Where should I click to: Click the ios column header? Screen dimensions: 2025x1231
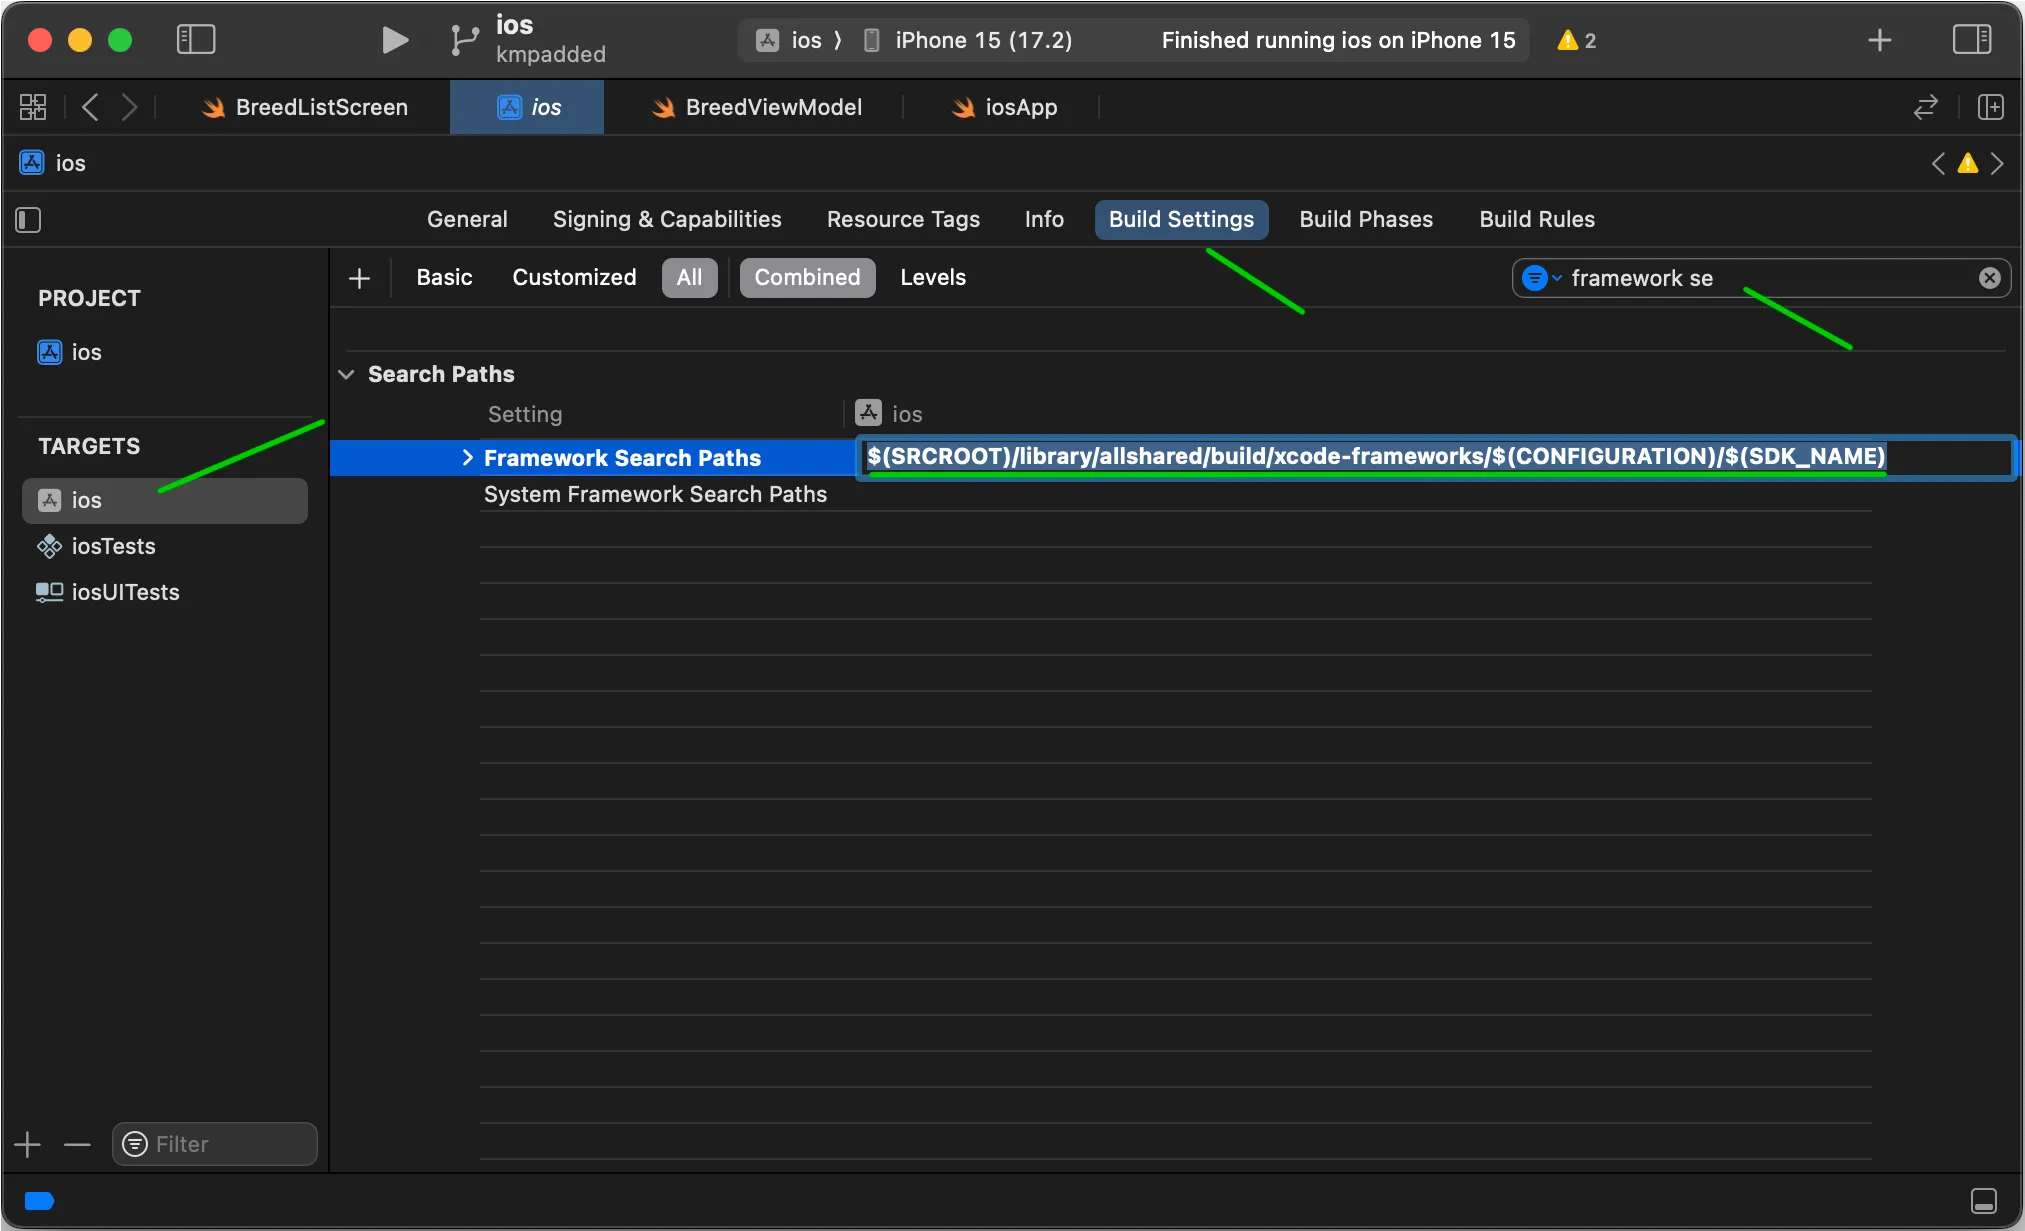click(889, 413)
